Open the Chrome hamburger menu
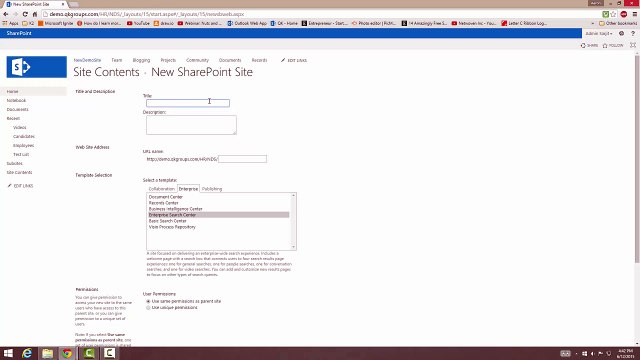Screen dimensions: 640x360 click(635, 14)
